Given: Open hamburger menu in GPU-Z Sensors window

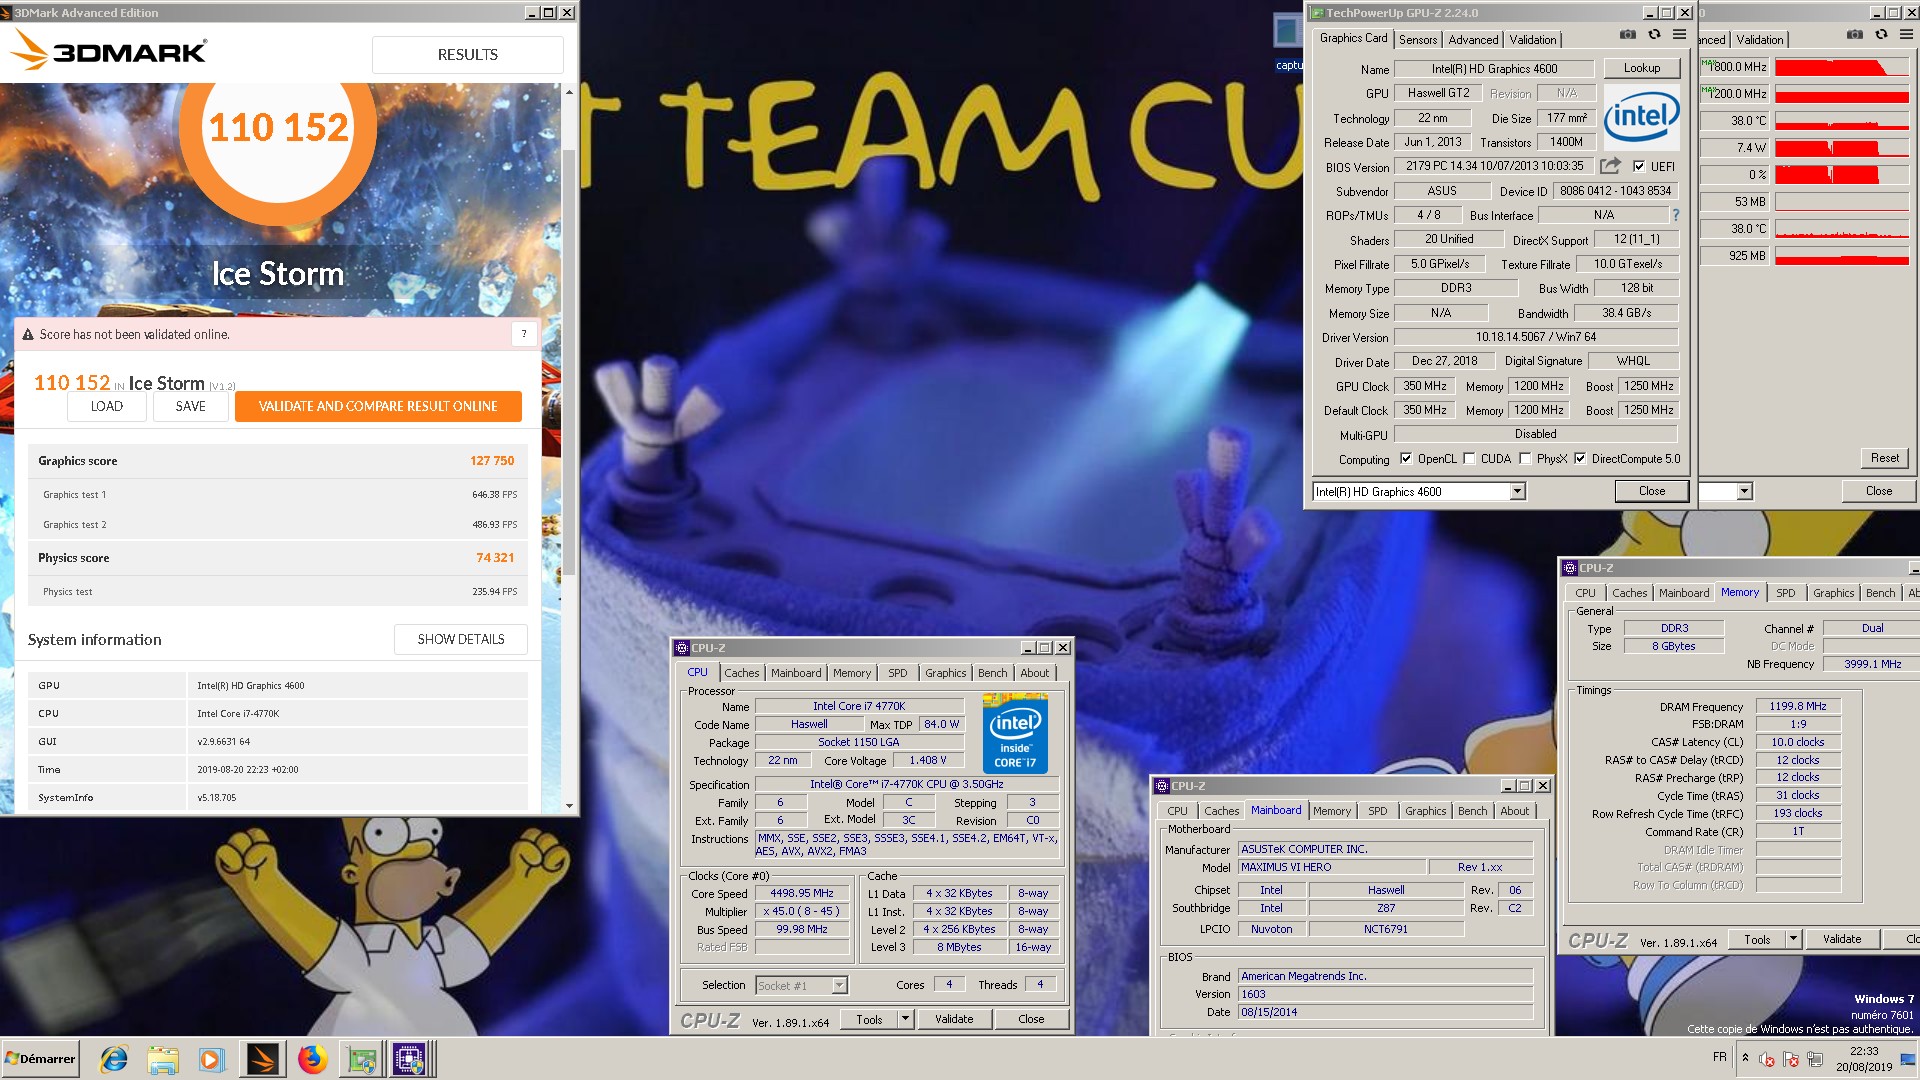Looking at the screenshot, I should (1906, 34).
